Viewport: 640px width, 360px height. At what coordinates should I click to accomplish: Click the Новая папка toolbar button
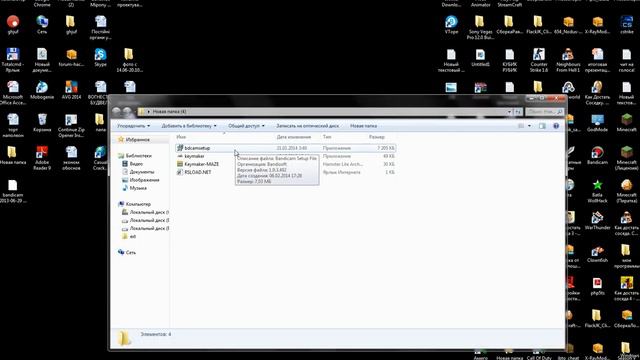click(363, 126)
